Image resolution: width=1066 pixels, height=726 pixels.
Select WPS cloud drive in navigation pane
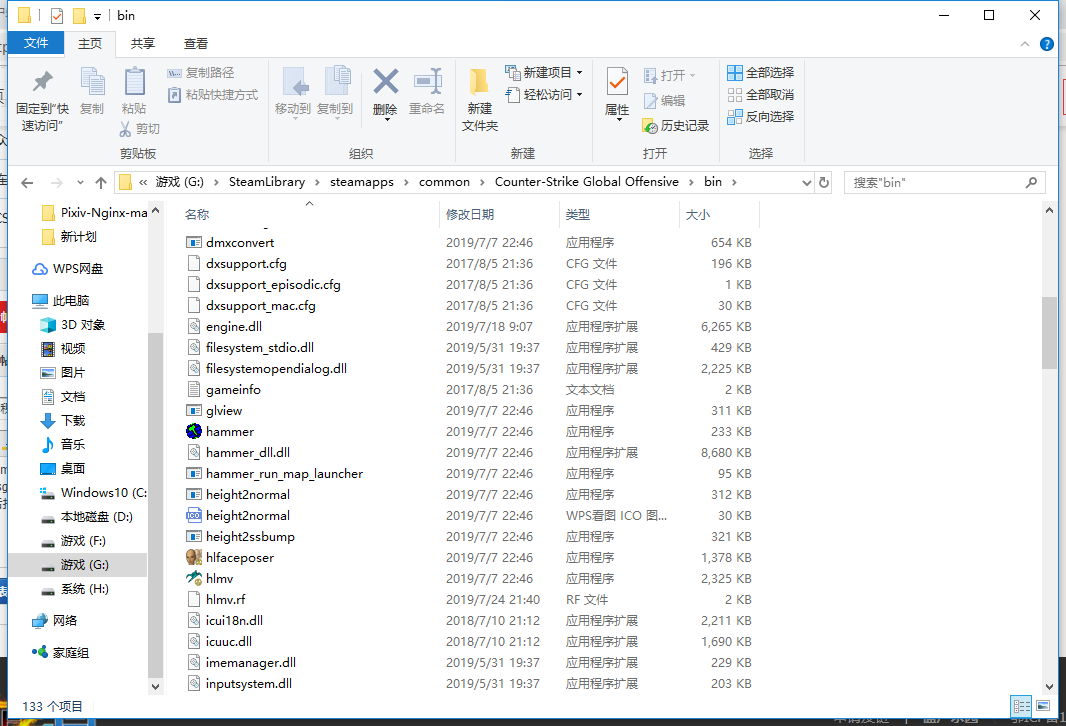coord(68,269)
